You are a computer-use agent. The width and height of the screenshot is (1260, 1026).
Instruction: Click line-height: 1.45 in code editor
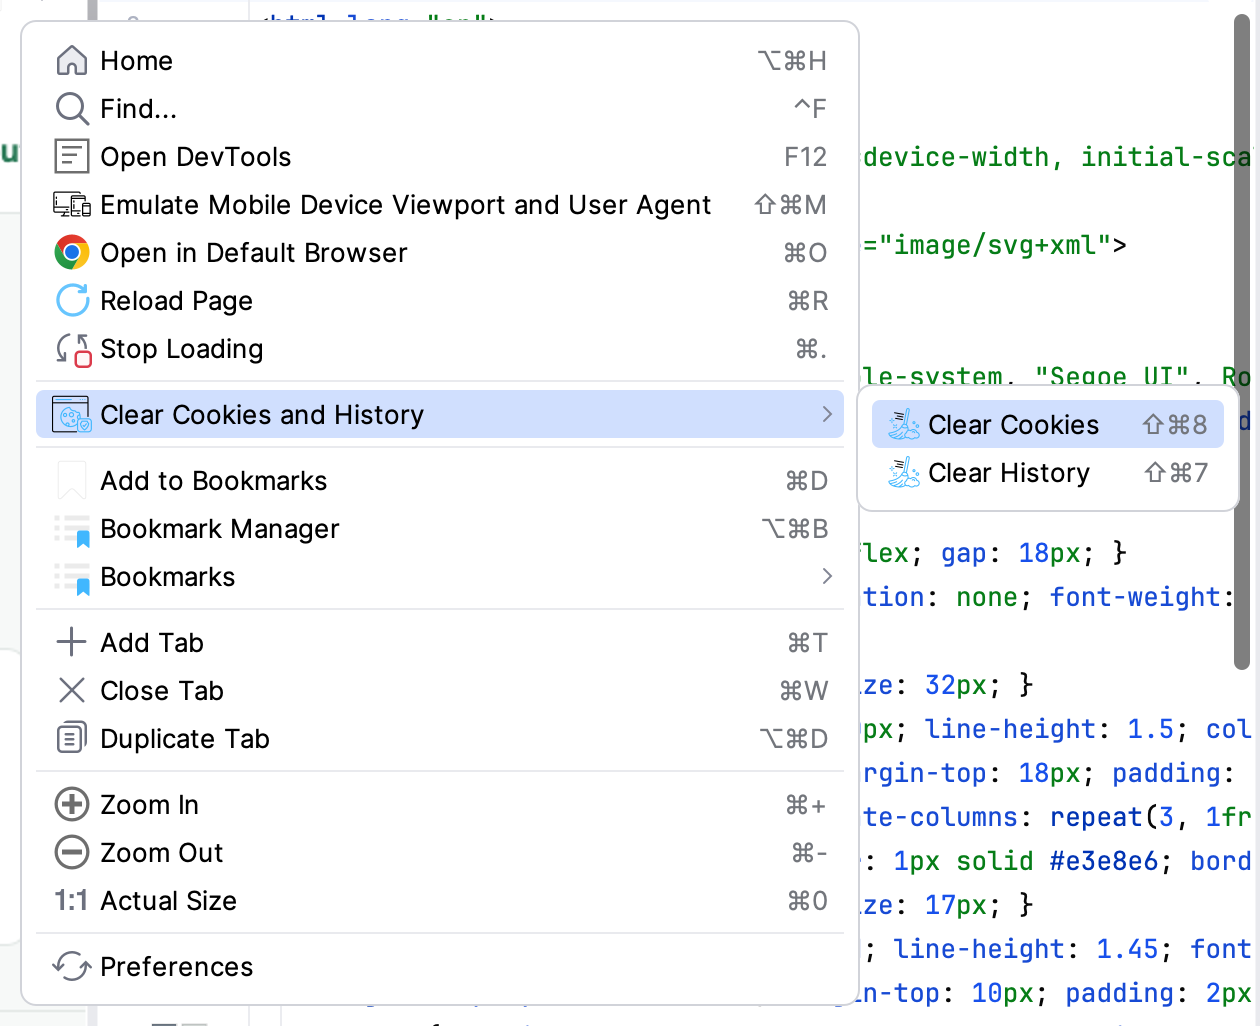click(x=1026, y=949)
